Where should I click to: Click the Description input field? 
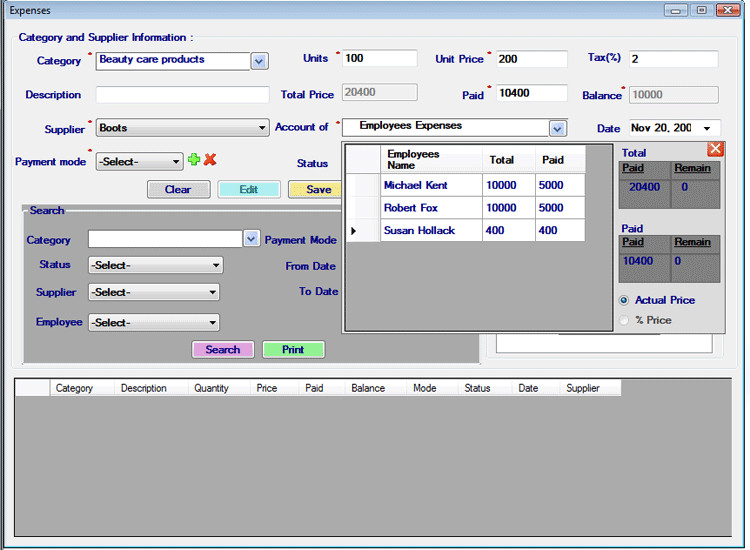[x=182, y=95]
